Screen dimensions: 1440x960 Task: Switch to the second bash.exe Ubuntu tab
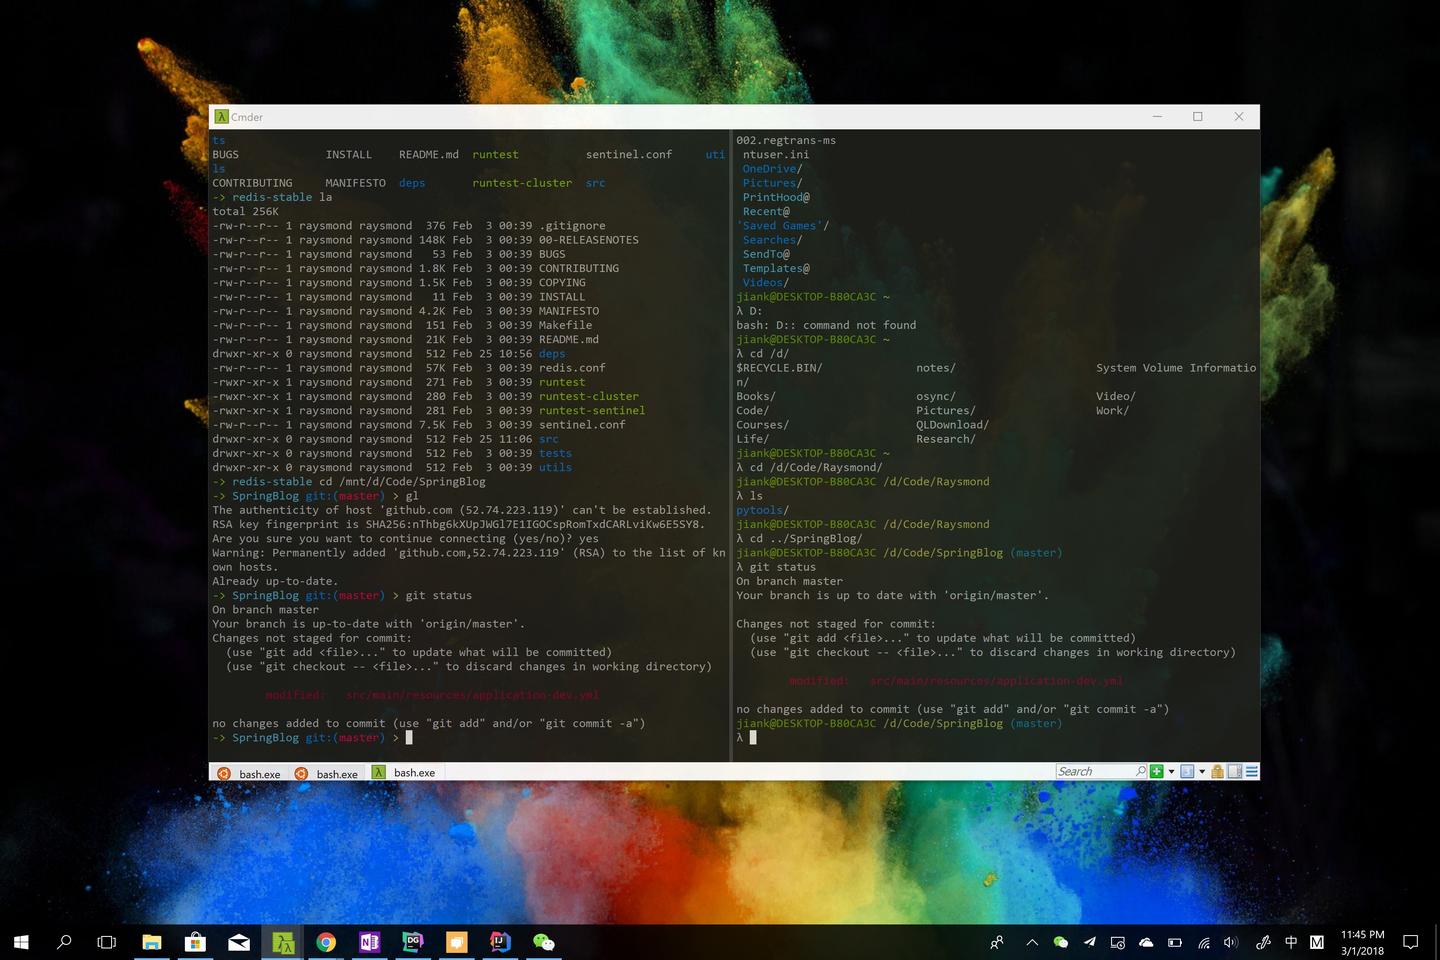click(327, 773)
